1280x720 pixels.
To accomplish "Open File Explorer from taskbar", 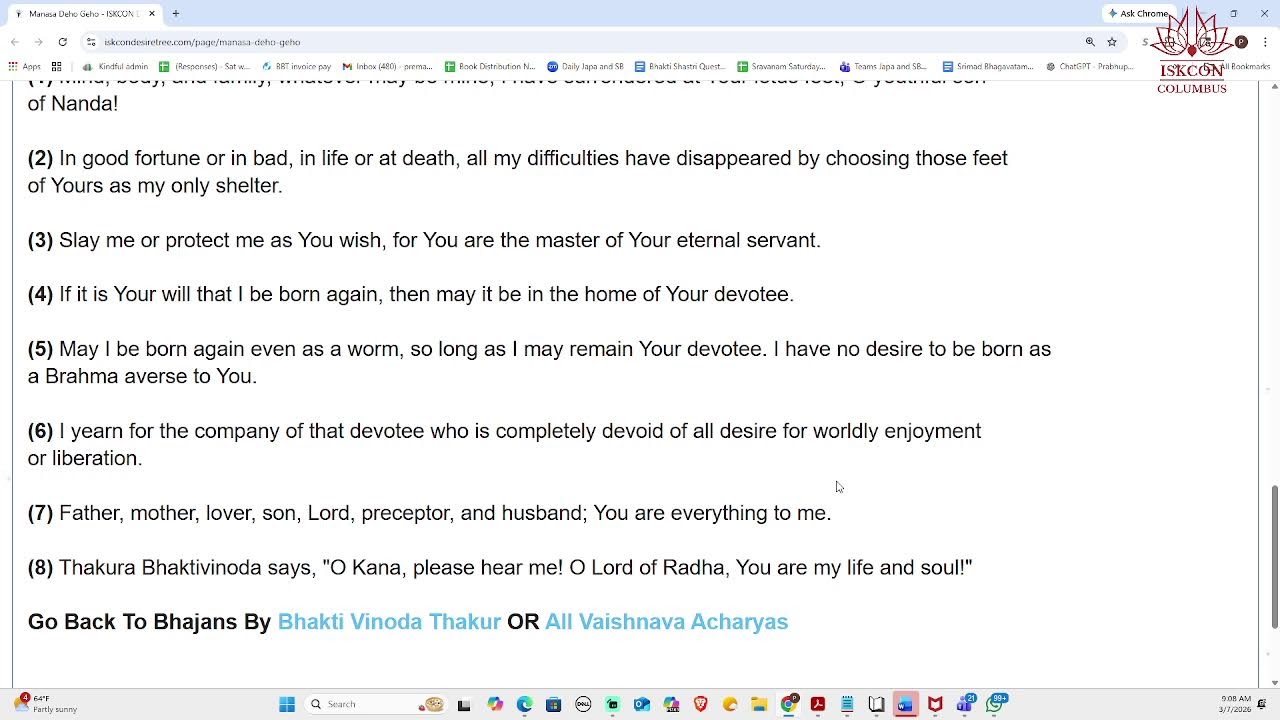I will (x=759, y=704).
